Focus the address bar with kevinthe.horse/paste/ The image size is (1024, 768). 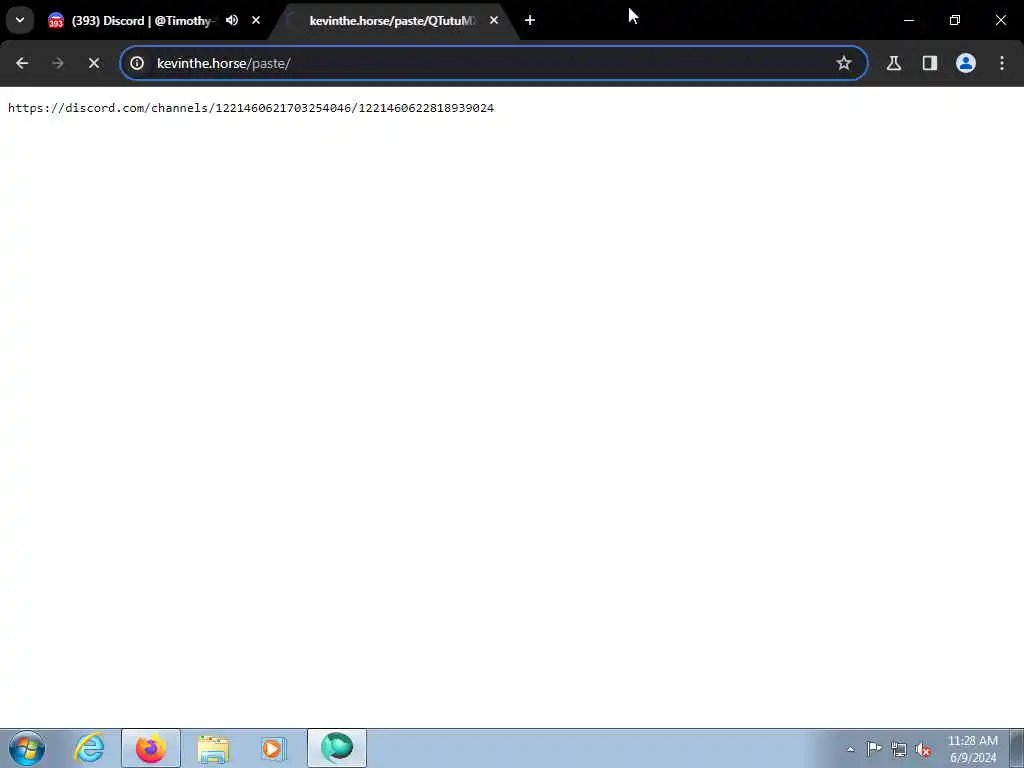tap(493, 63)
